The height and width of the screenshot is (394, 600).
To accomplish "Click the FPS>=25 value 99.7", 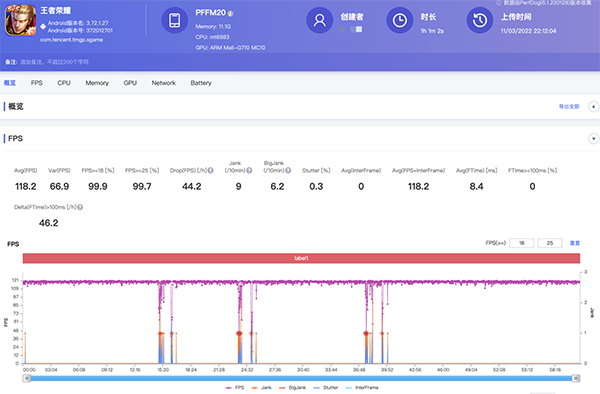I will click(x=142, y=186).
